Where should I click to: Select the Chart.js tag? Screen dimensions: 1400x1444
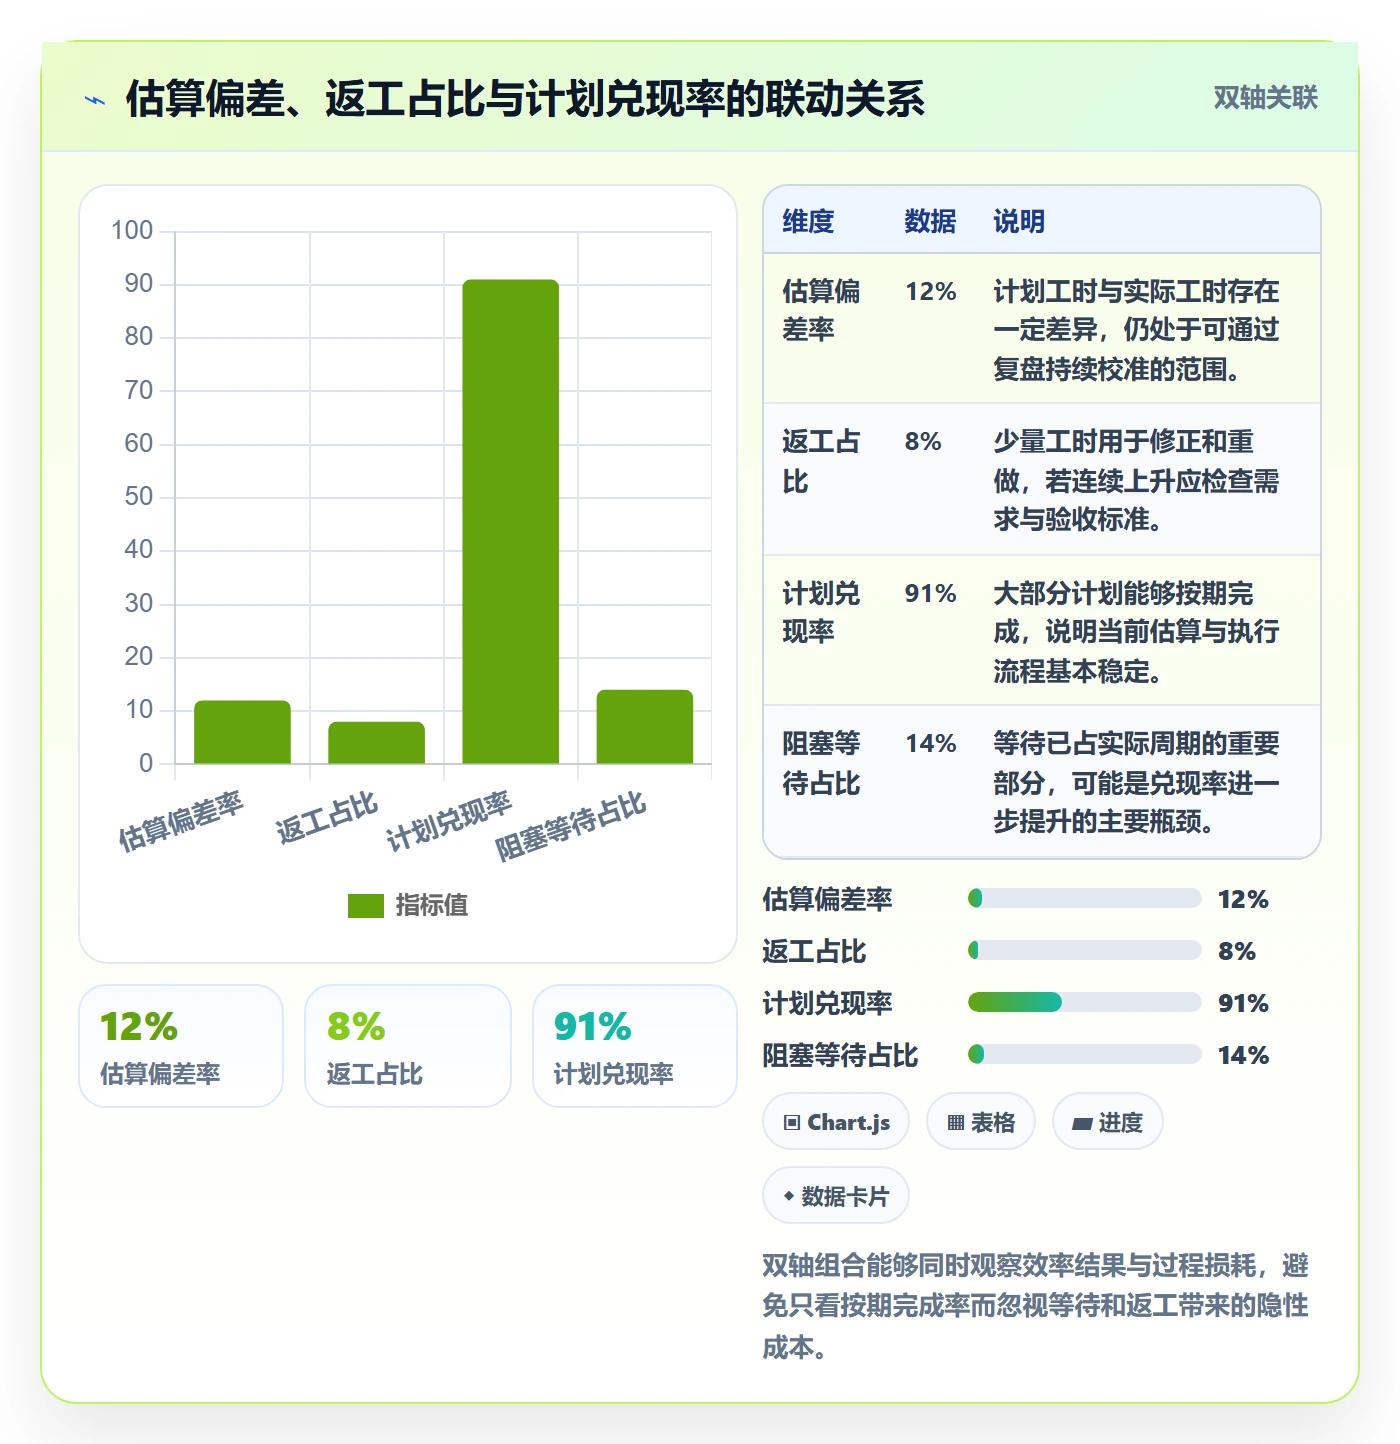tap(836, 1122)
